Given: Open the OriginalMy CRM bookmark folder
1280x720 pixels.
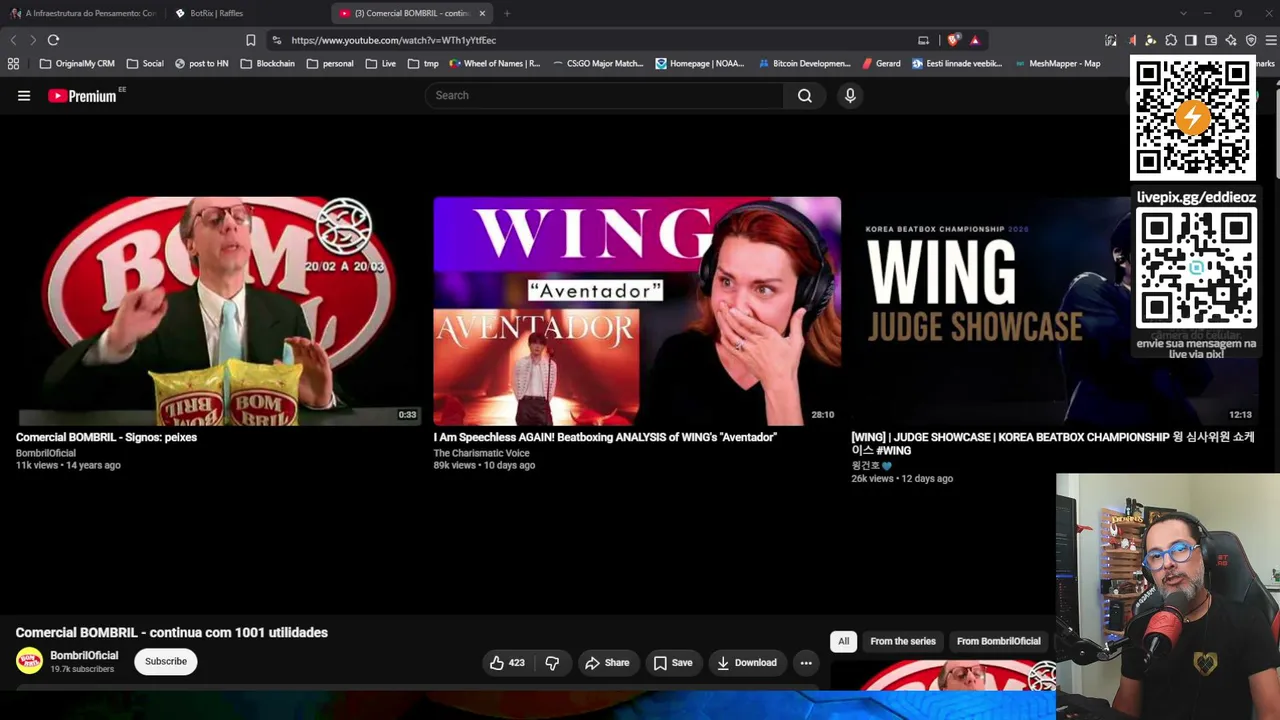Looking at the screenshot, I should click(77, 63).
